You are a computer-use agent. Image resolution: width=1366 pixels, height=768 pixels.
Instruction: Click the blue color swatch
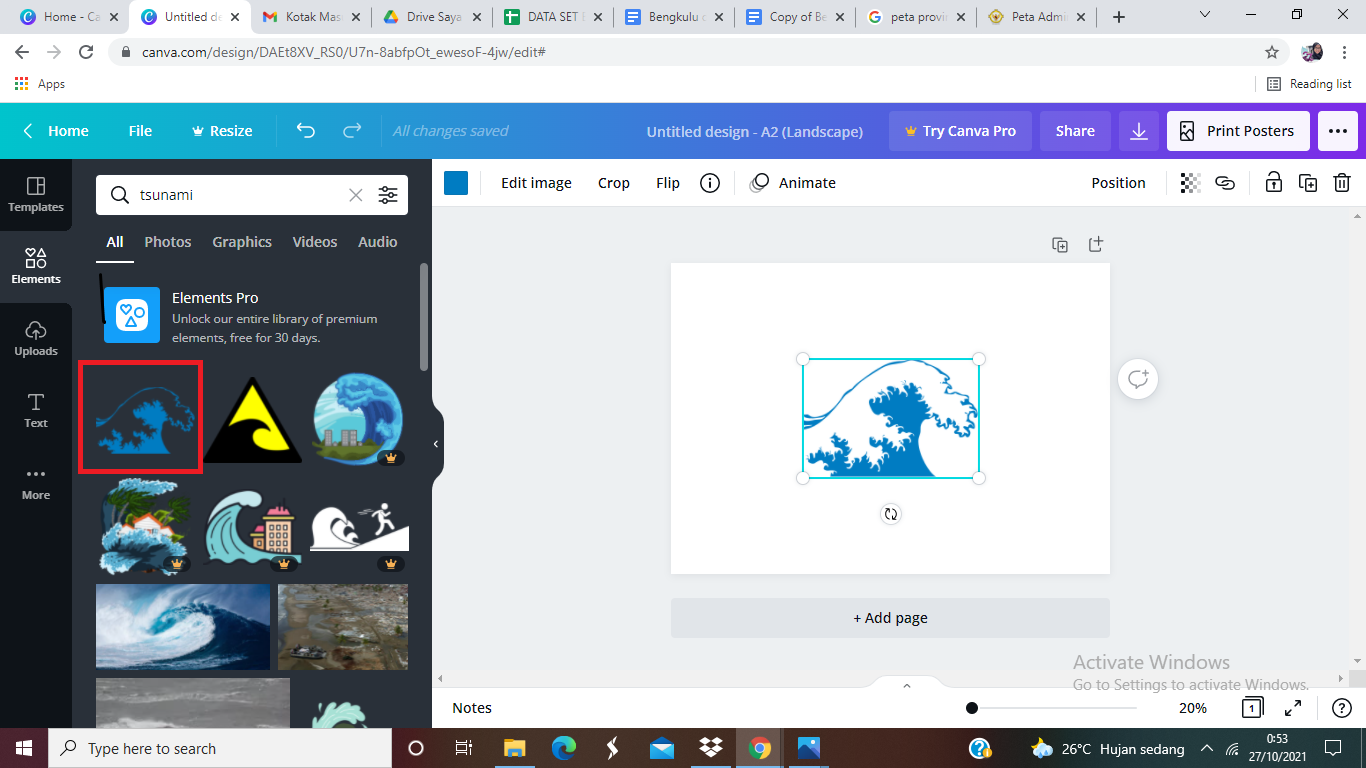(456, 183)
